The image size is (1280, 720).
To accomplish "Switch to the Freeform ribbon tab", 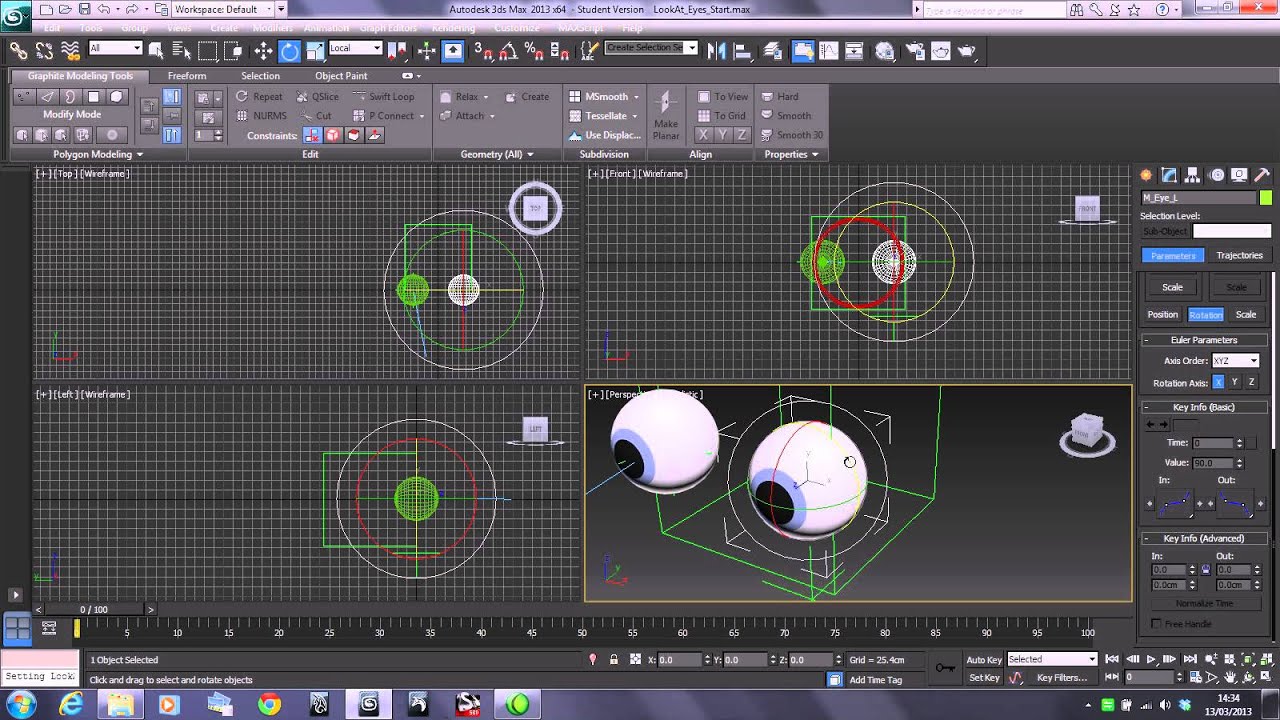I will click(x=187, y=76).
